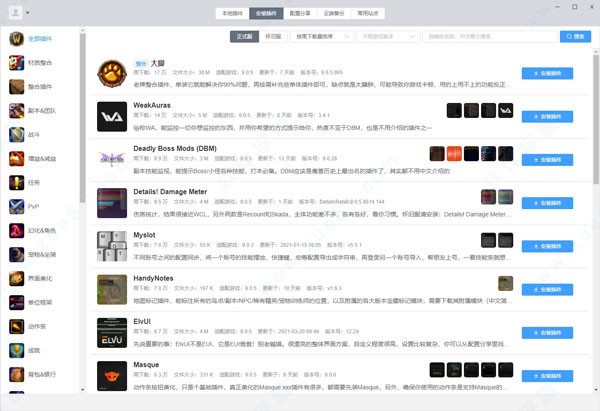Switch to the 正式服 retail server toggle
This screenshot has height=411, width=600.
pos(245,36)
